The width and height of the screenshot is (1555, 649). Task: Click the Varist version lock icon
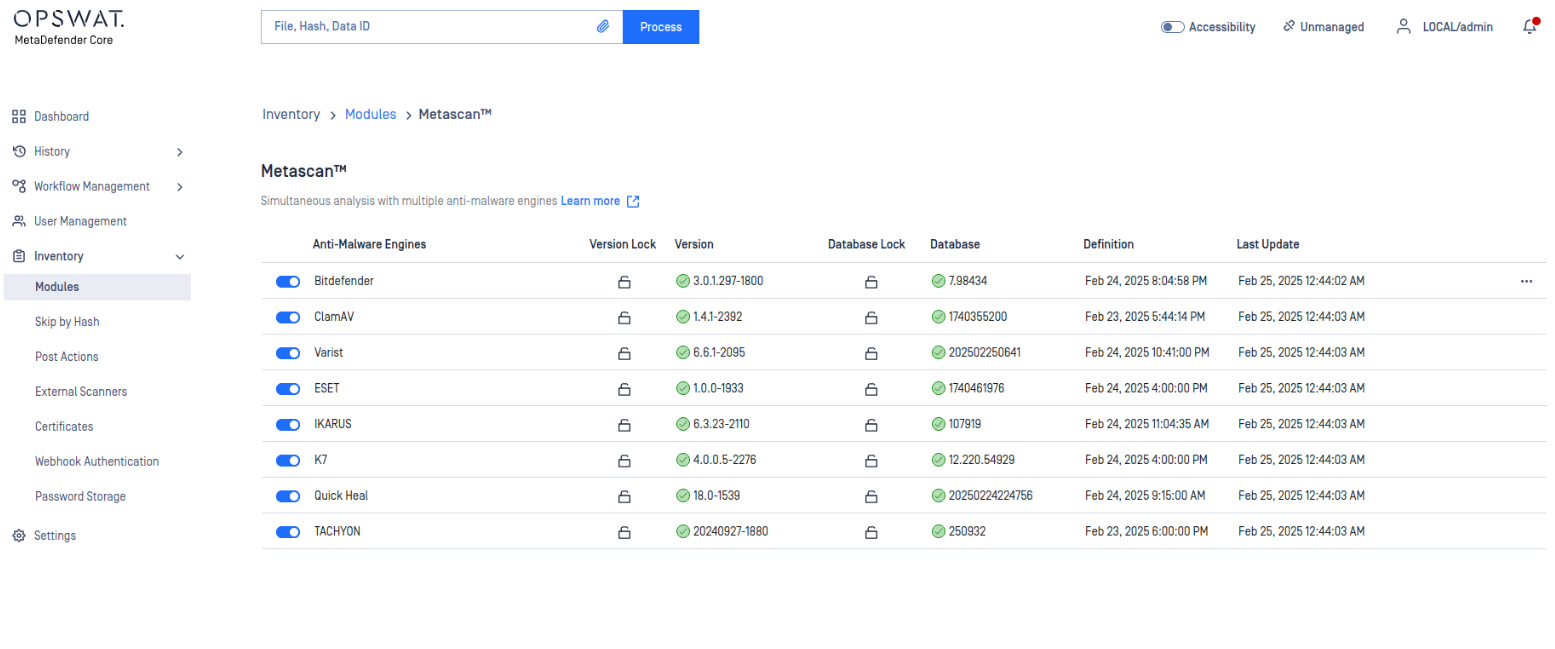[624, 353]
